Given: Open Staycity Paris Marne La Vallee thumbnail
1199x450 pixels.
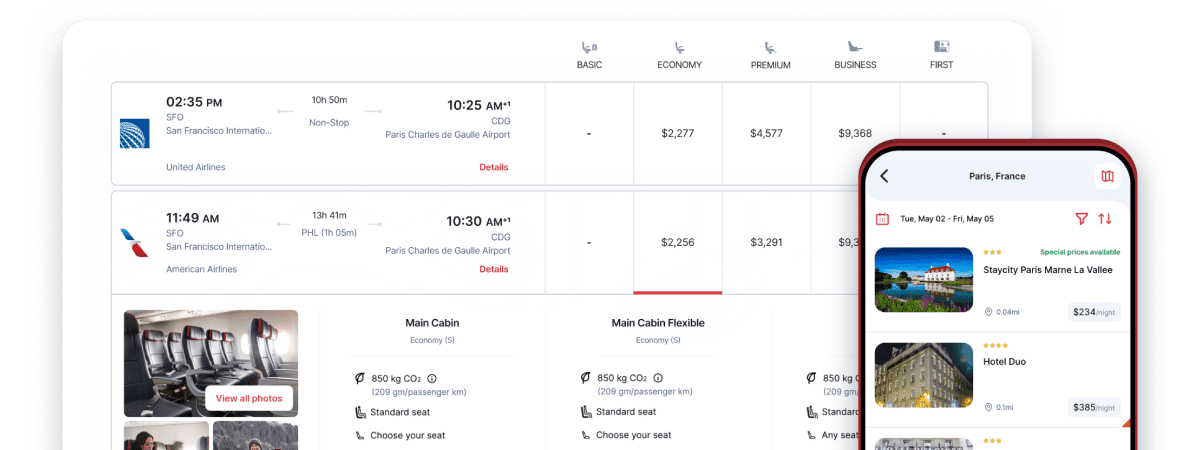Looking at the screenshot, I should pyautogui.click(x=923, y=280).
